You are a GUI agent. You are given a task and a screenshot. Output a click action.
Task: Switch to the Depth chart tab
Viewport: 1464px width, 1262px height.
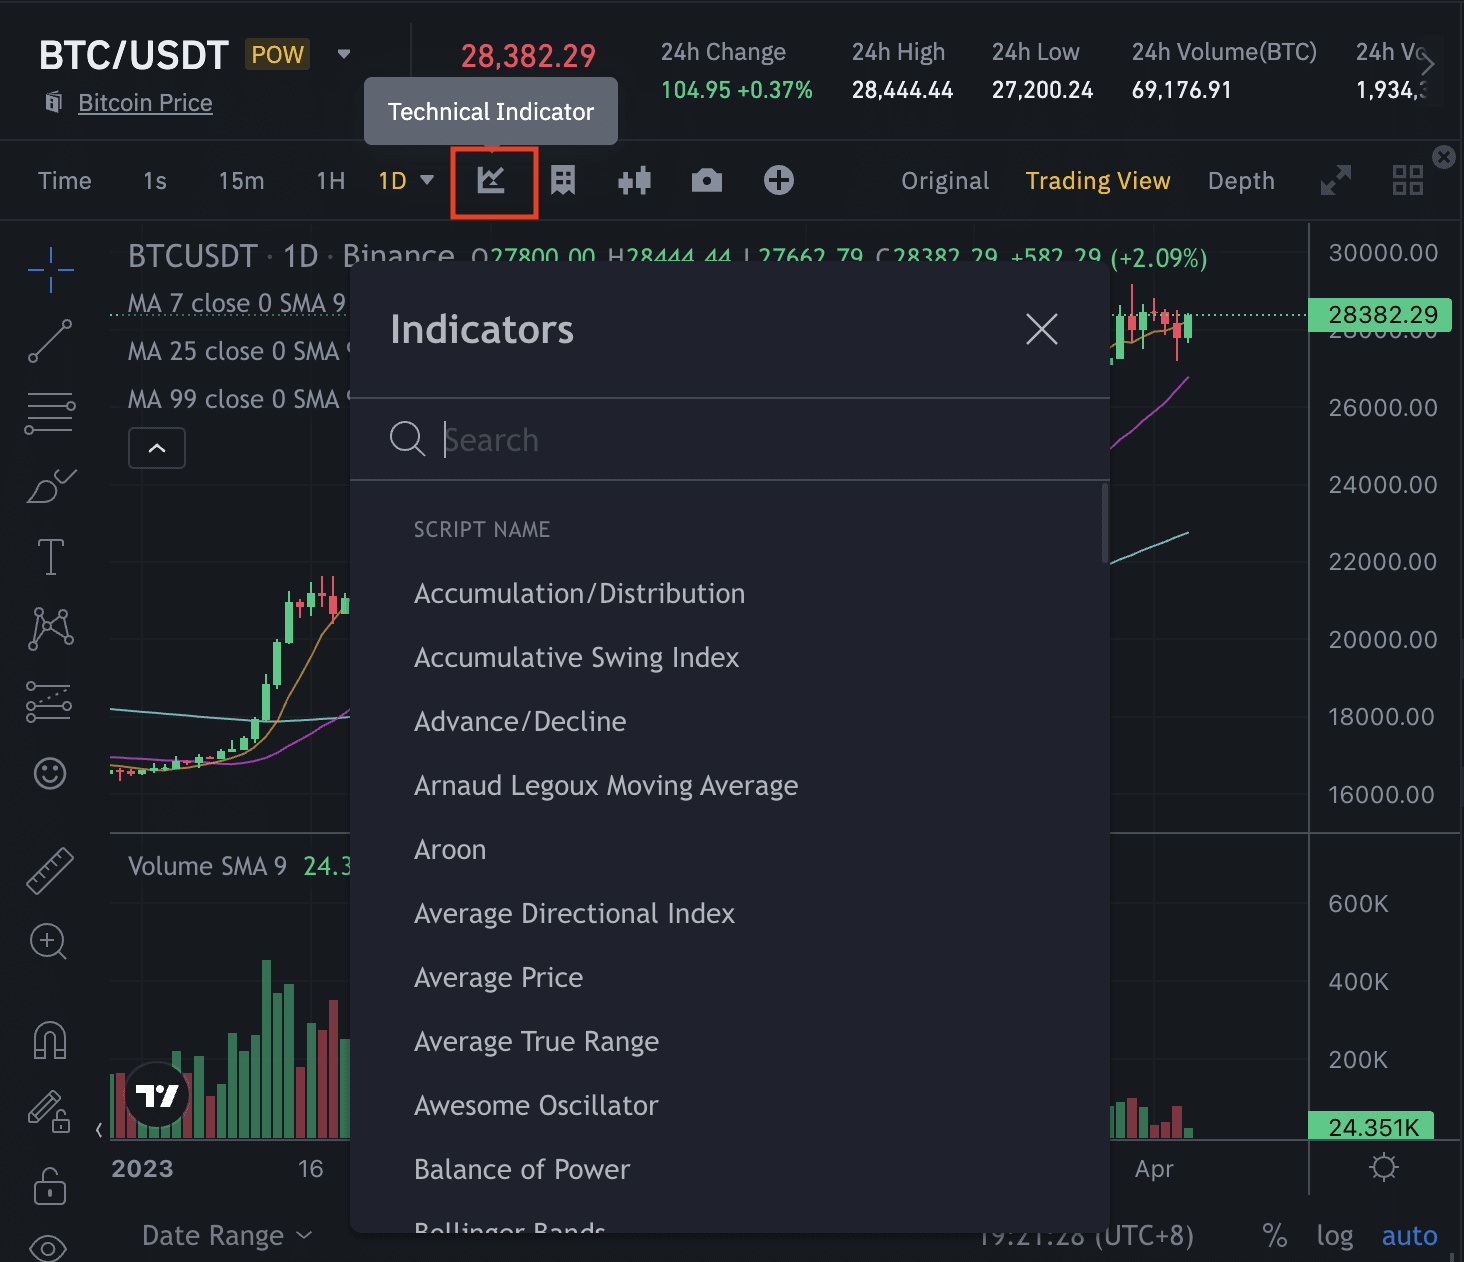[1241, 181]
